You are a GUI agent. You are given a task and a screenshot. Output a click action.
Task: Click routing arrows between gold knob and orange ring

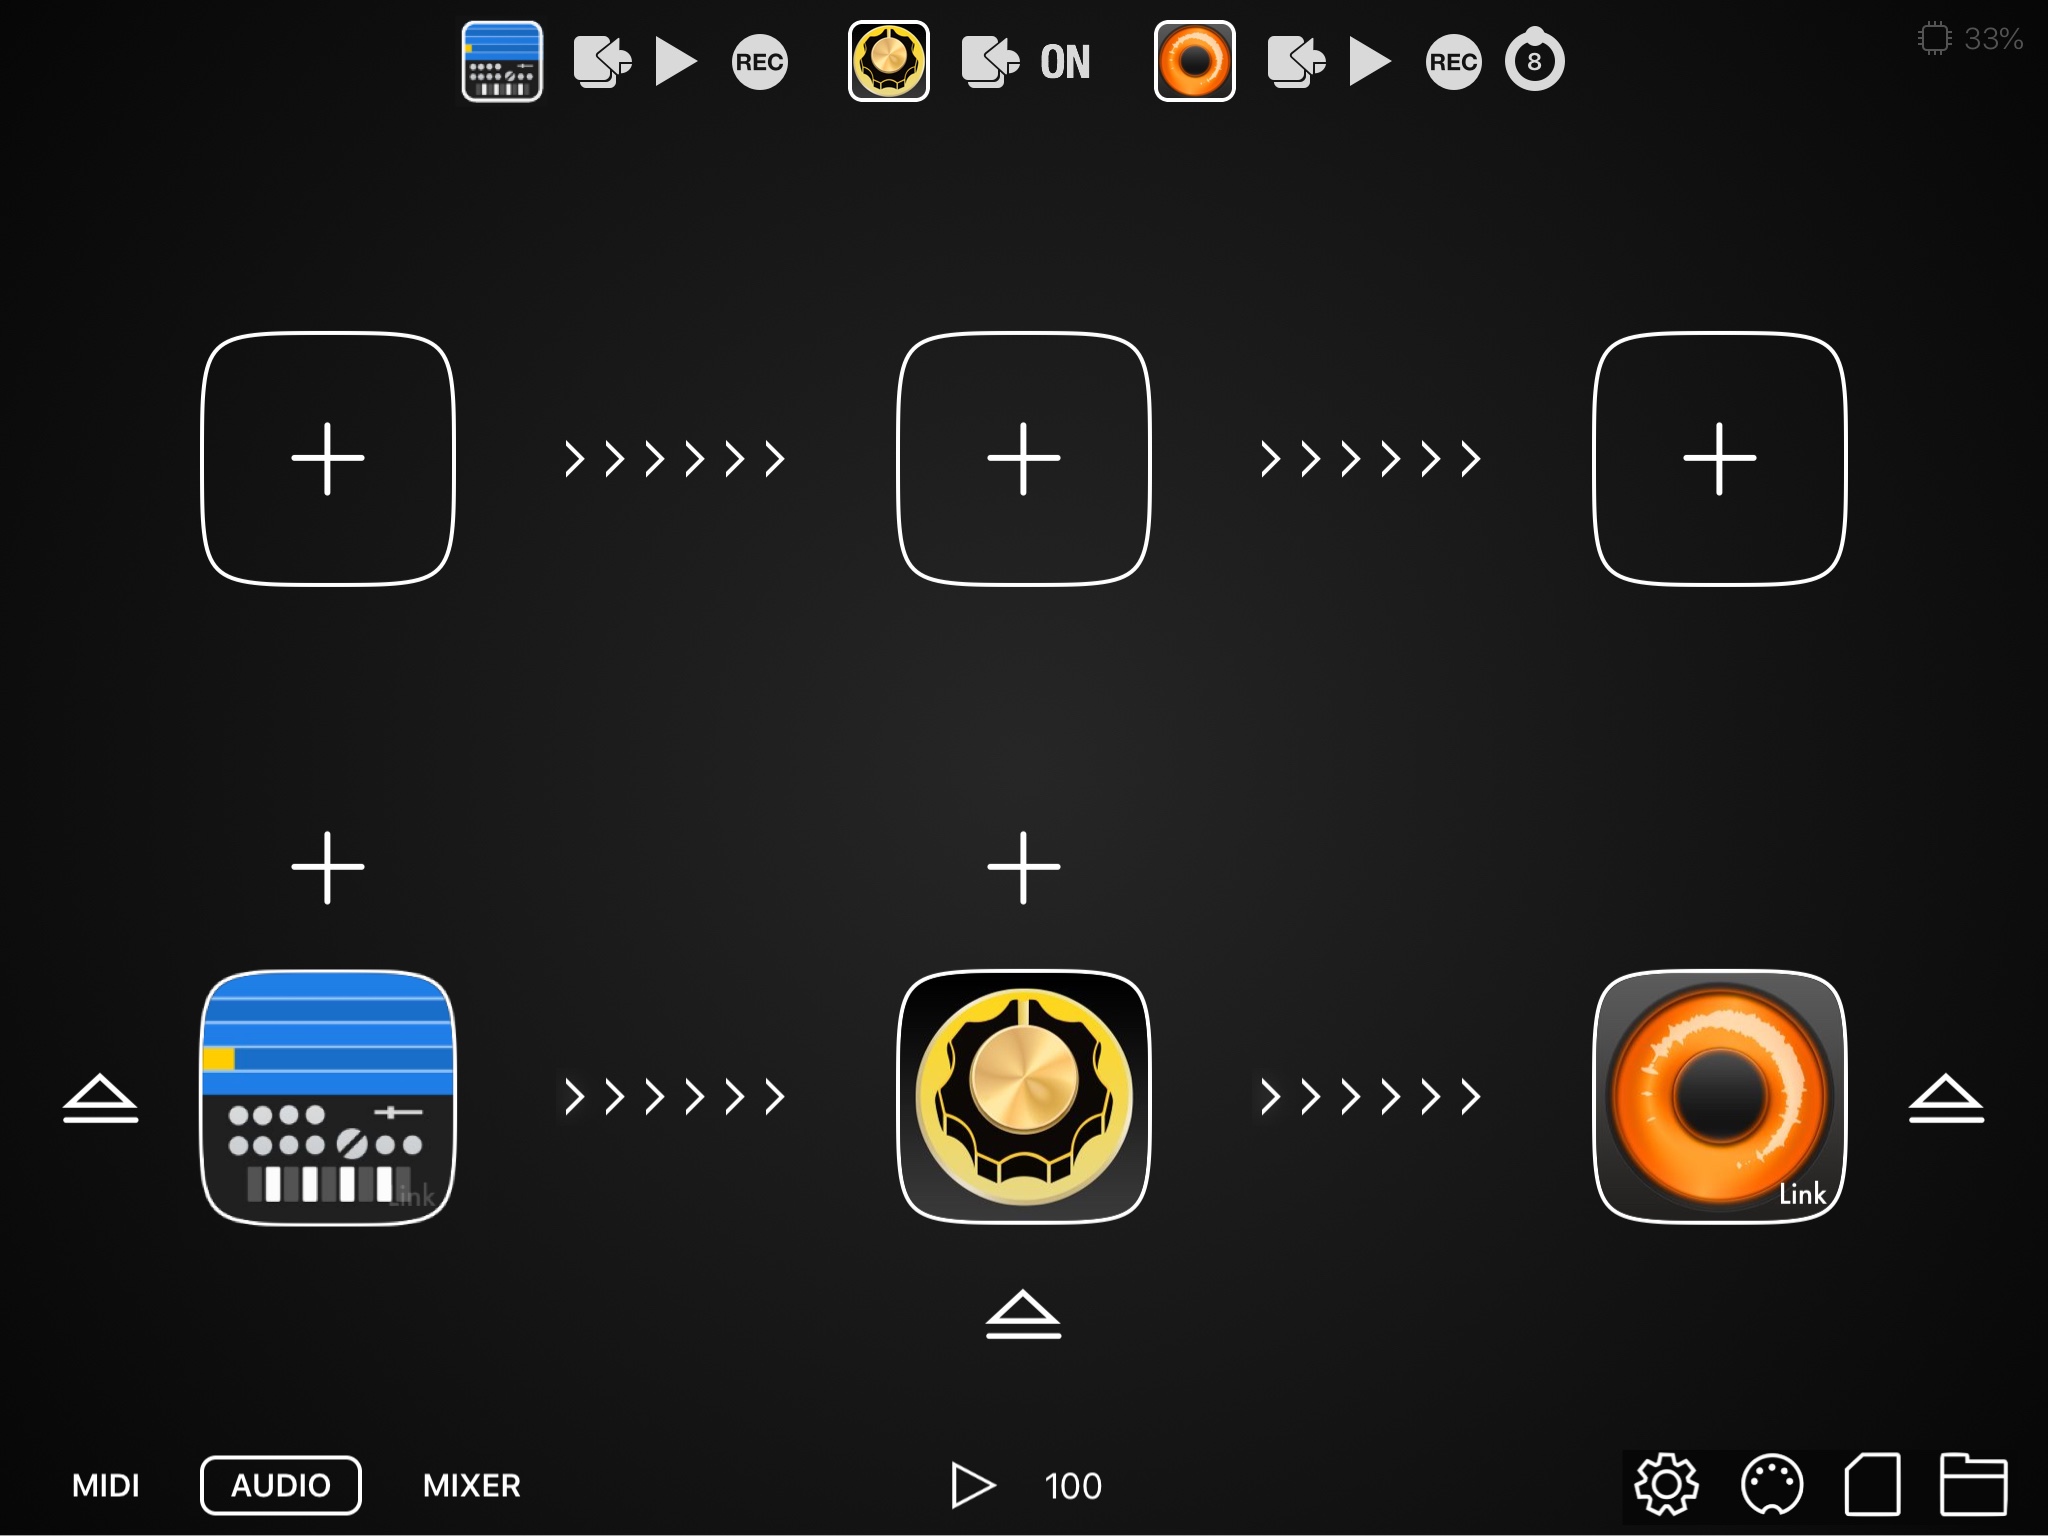[1371, 1097]
